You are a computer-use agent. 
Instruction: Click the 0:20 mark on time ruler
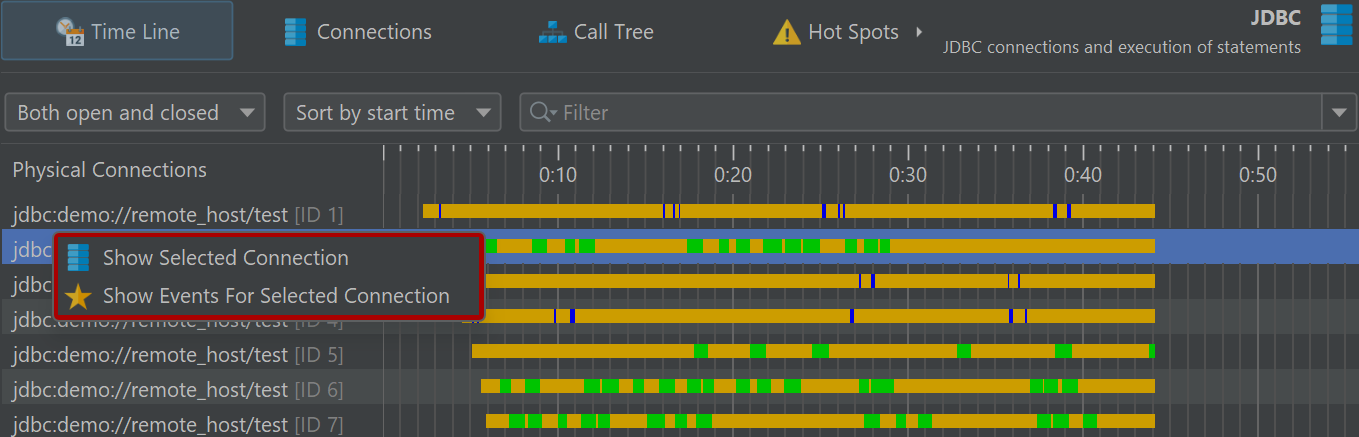[733, 175]
